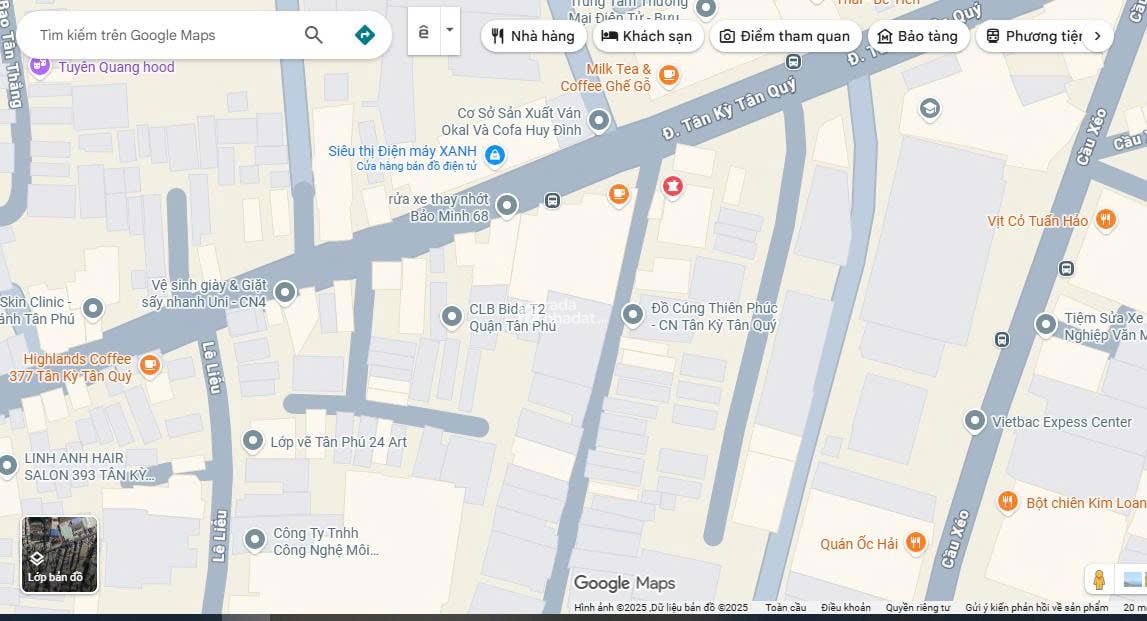Image resolution: width=1147 pixels, height=621 pixels.
Task: Expand more category filters with right chevron
Action: click(x=1097, y=35)
